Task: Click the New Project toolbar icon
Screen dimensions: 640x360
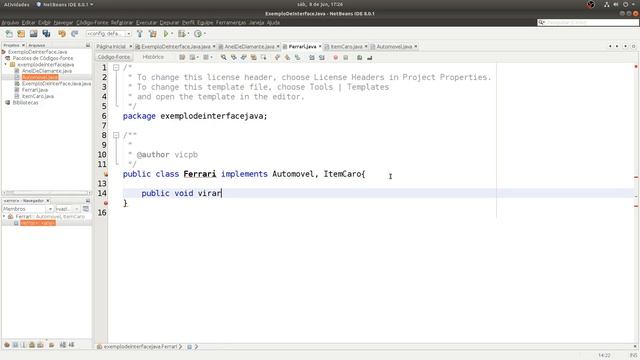Action: (21, 34)
